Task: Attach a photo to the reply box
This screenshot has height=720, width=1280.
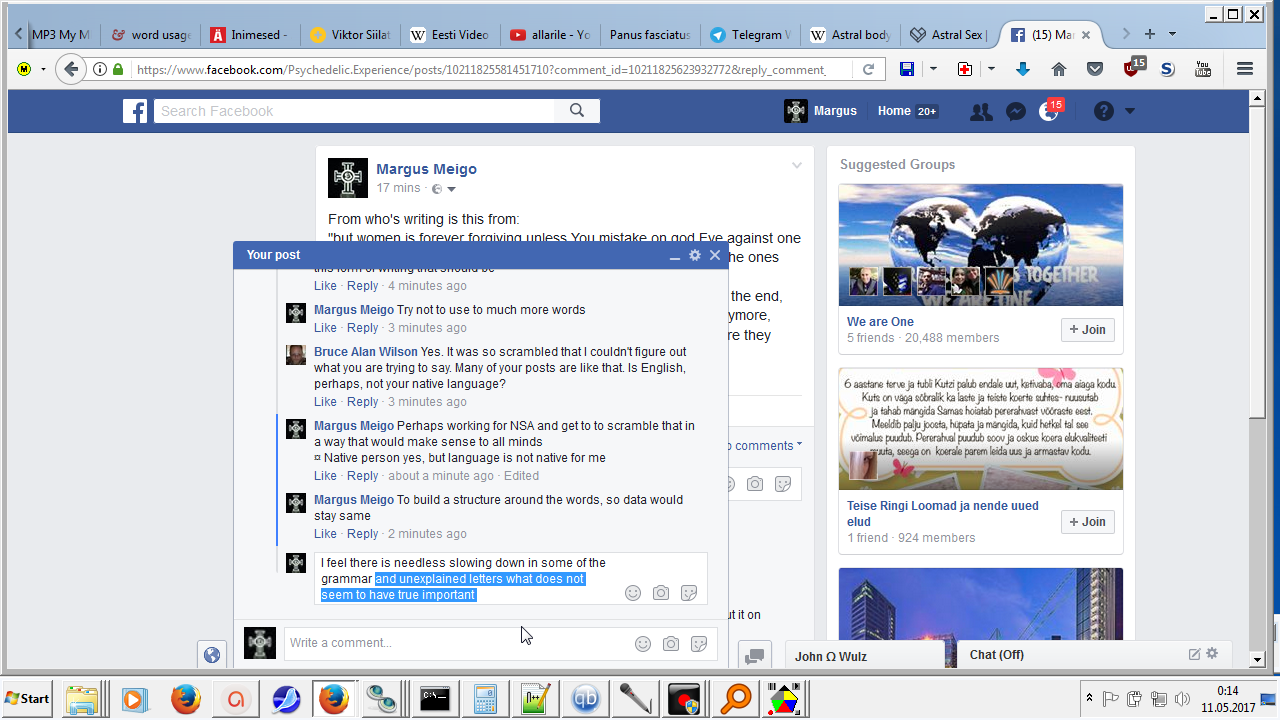Action: (x=660, y=593)
